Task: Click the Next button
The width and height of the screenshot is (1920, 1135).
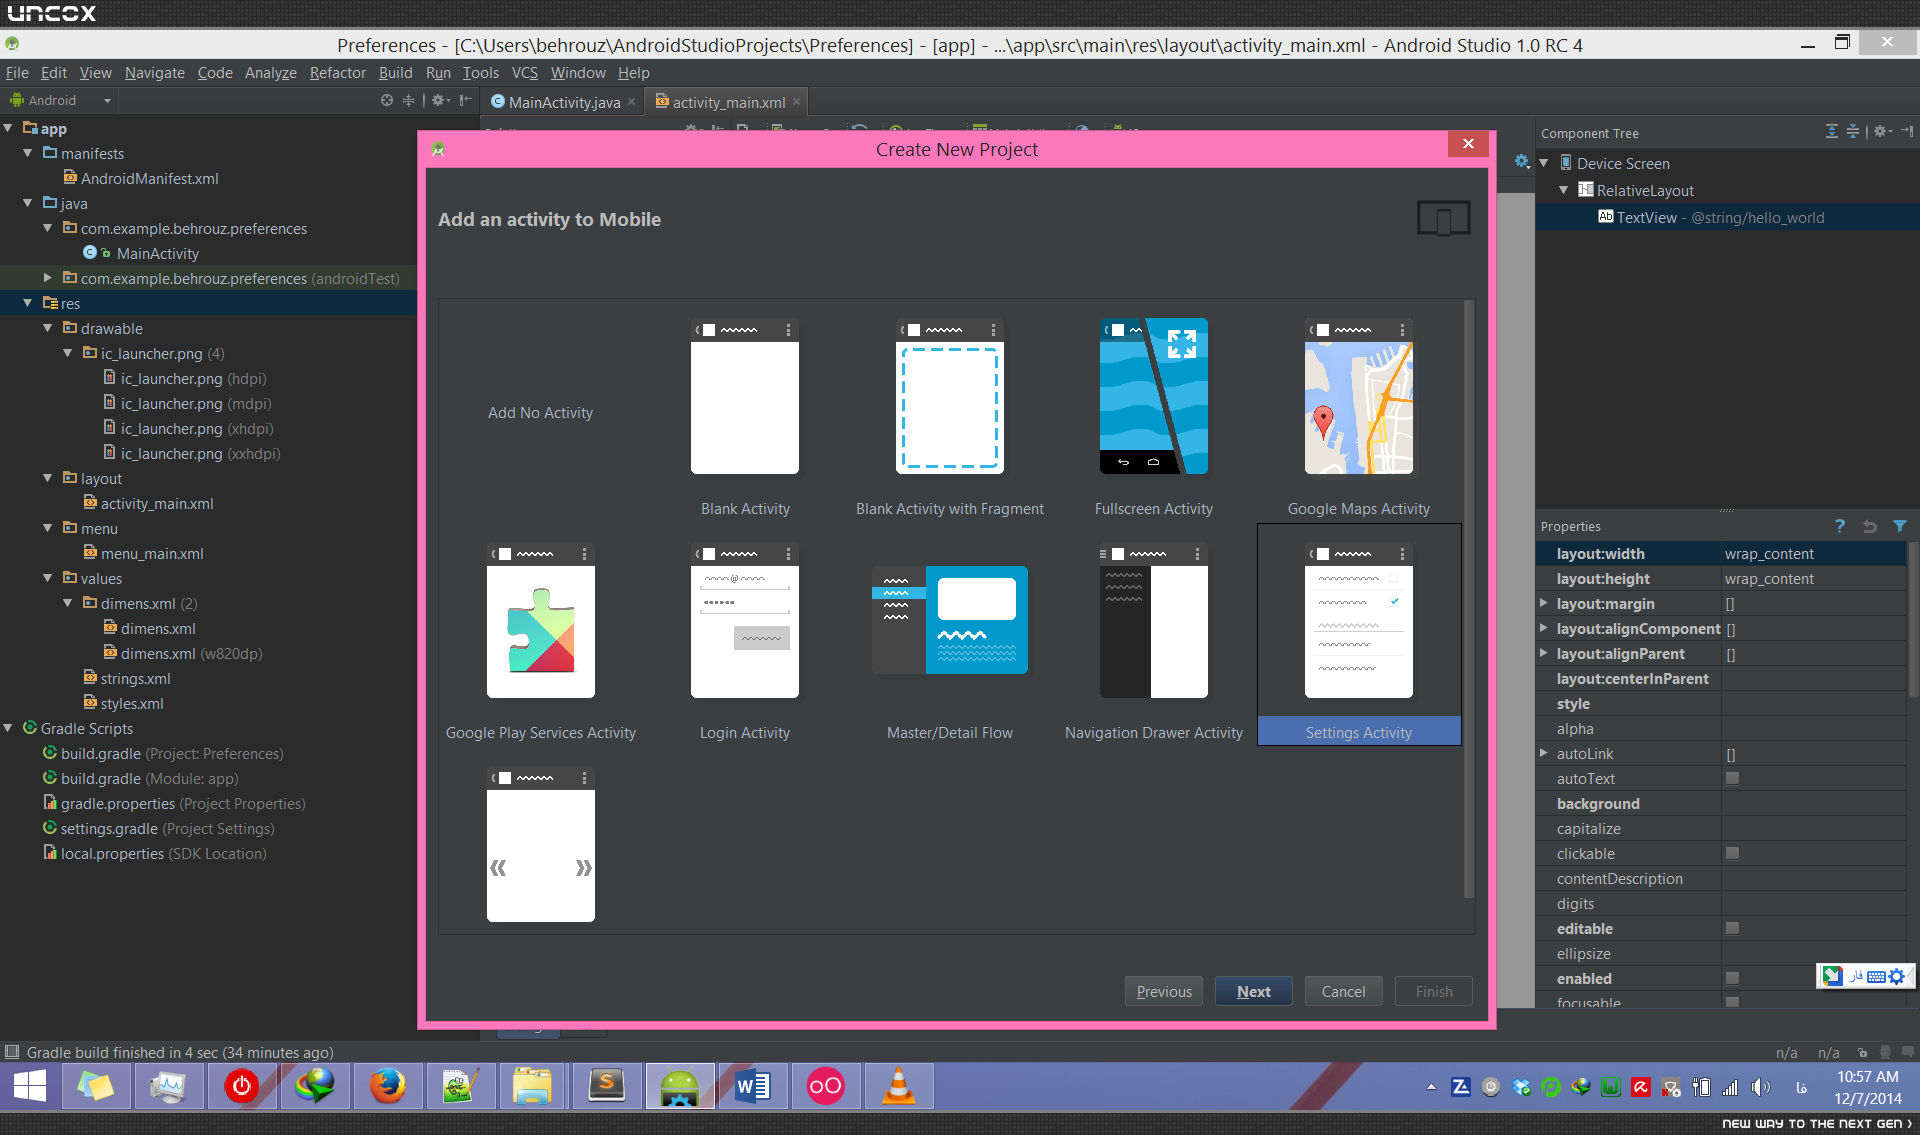Action: click(x=1253, y=991)
